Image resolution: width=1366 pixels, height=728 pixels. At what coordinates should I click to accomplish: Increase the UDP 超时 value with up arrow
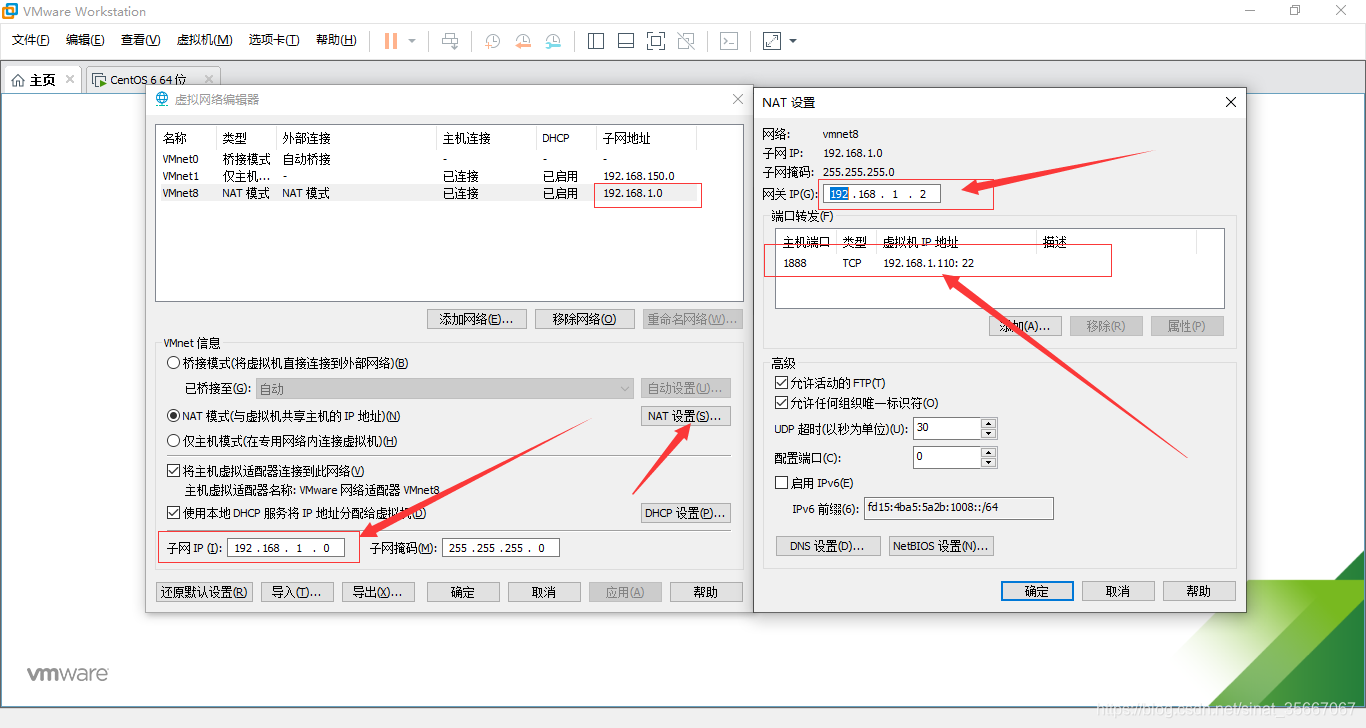[989, 423]
